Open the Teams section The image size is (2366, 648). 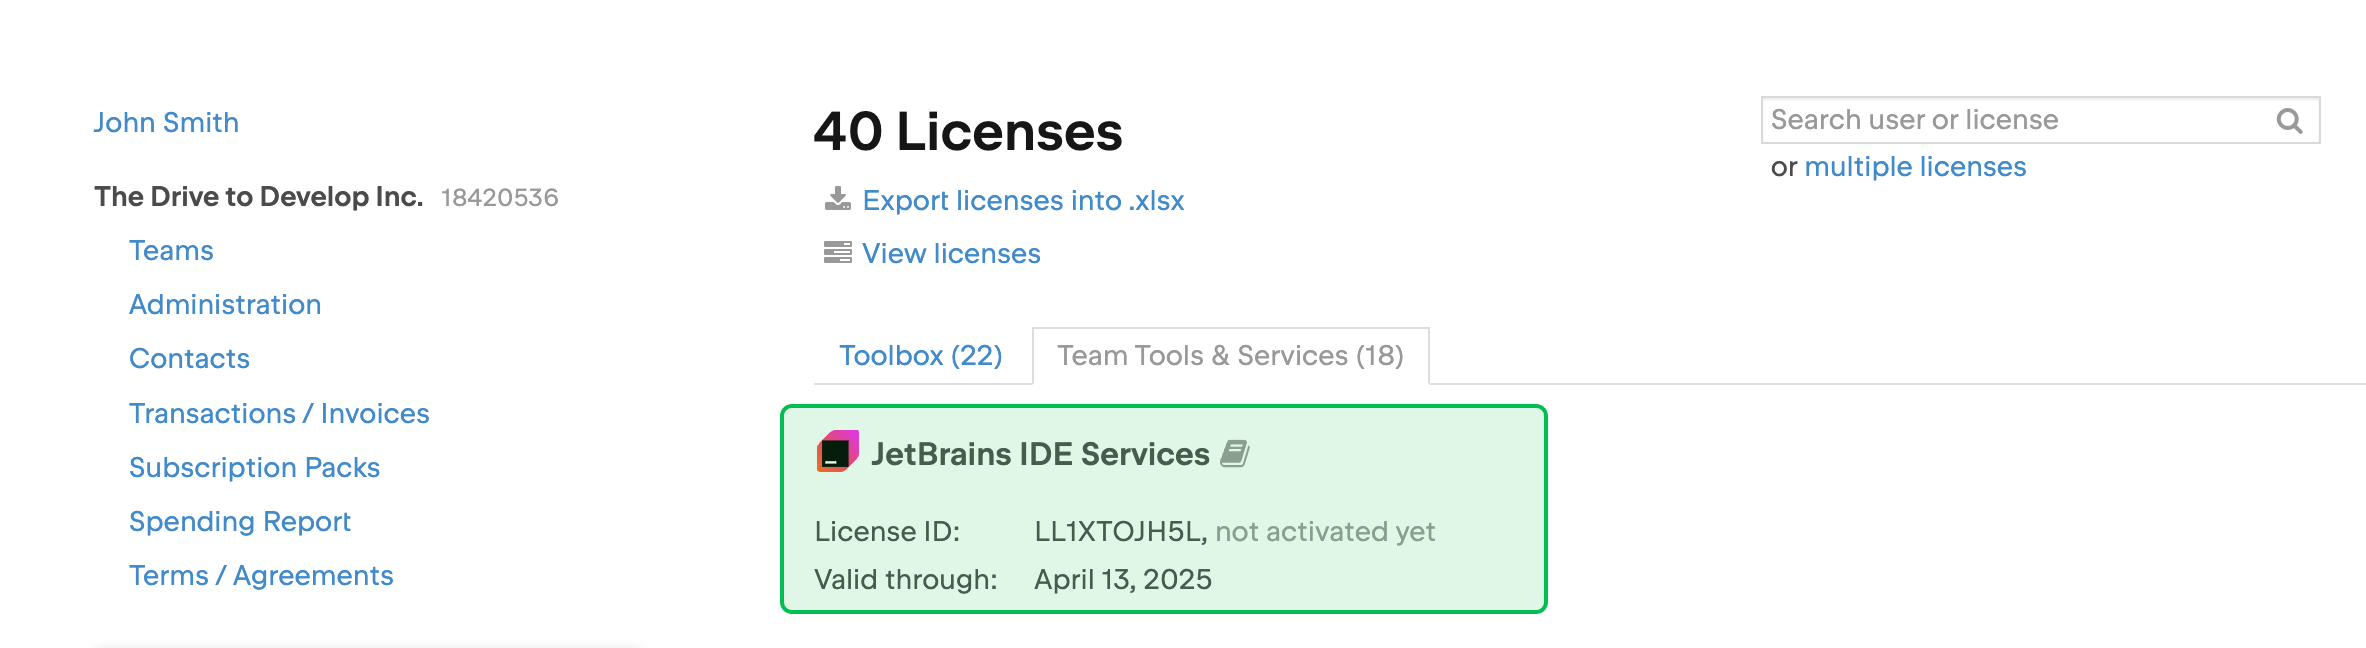click(170, 250)
